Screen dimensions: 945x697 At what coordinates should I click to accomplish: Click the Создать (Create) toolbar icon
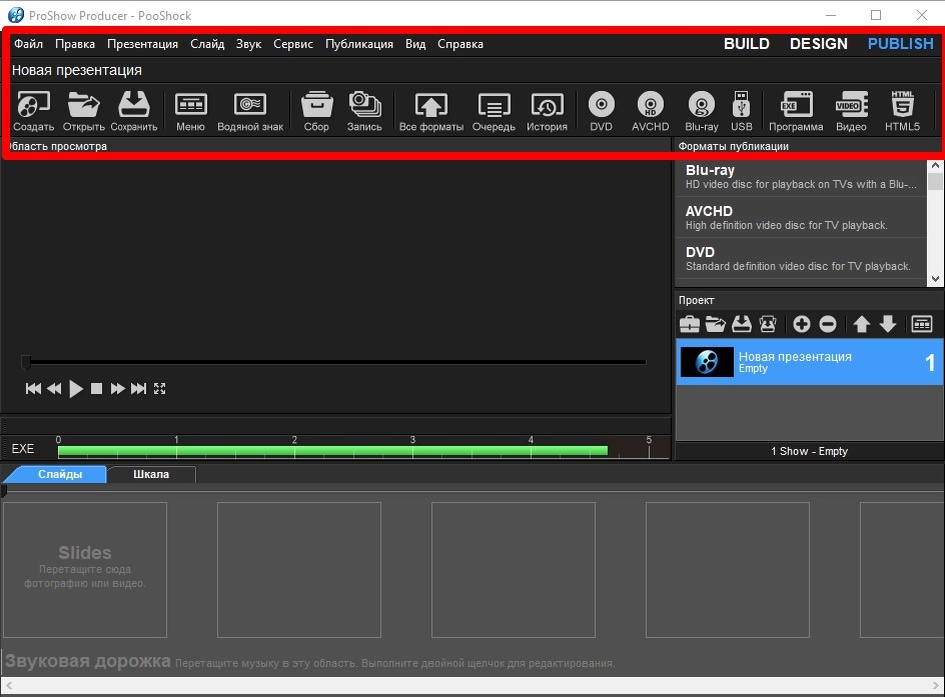pos(34,111)
